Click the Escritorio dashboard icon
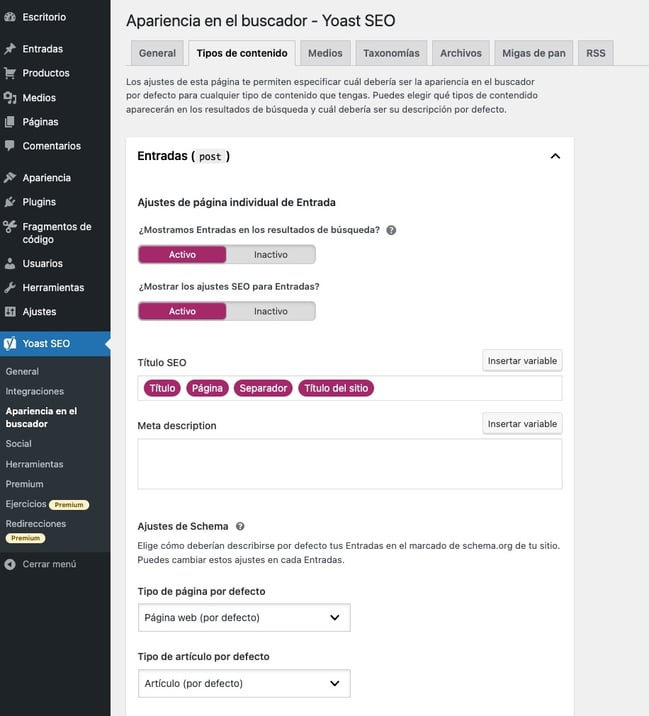649x716 pixels. [10, 17]
